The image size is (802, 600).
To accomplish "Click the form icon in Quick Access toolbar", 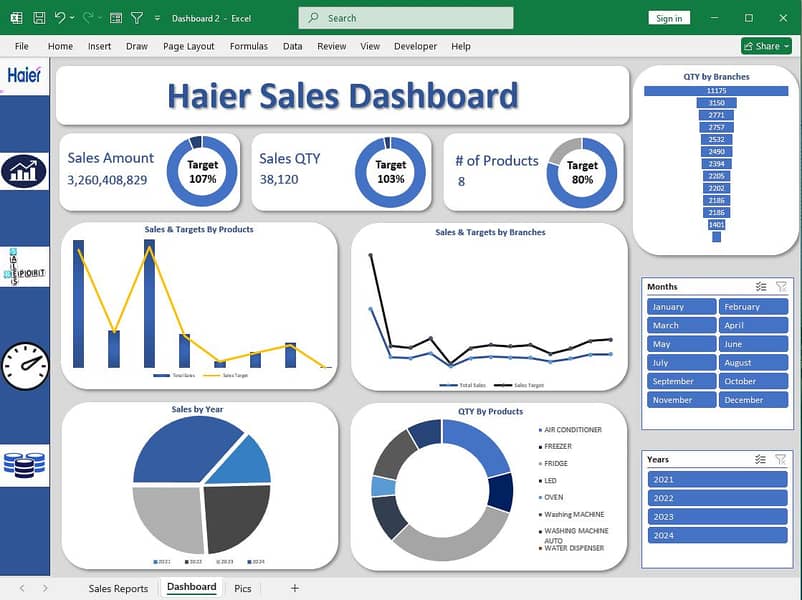I will [x=116, y=18].
